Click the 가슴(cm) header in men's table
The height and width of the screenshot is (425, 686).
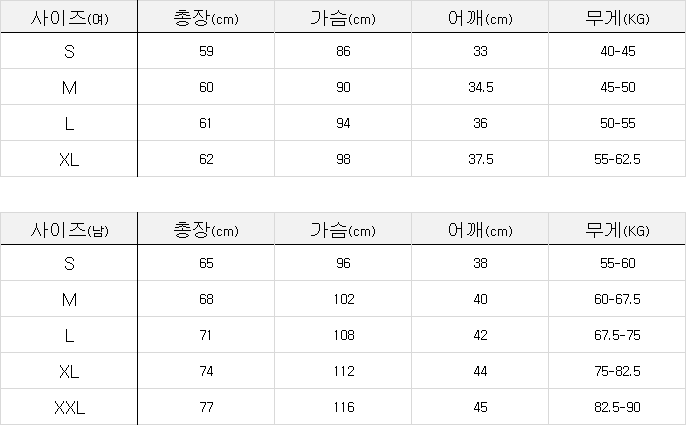click(344, 231)
